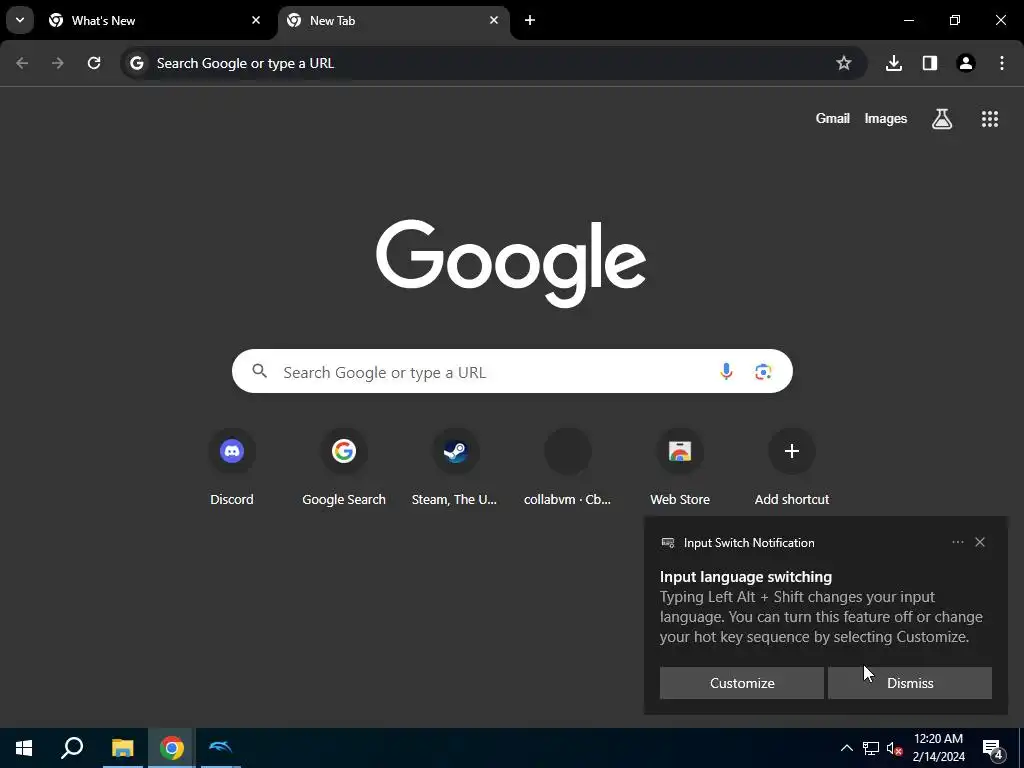The height and width of the screenshot is (768, 1024).
Task: Show hidden system tray icons
Action: point(846,748)
